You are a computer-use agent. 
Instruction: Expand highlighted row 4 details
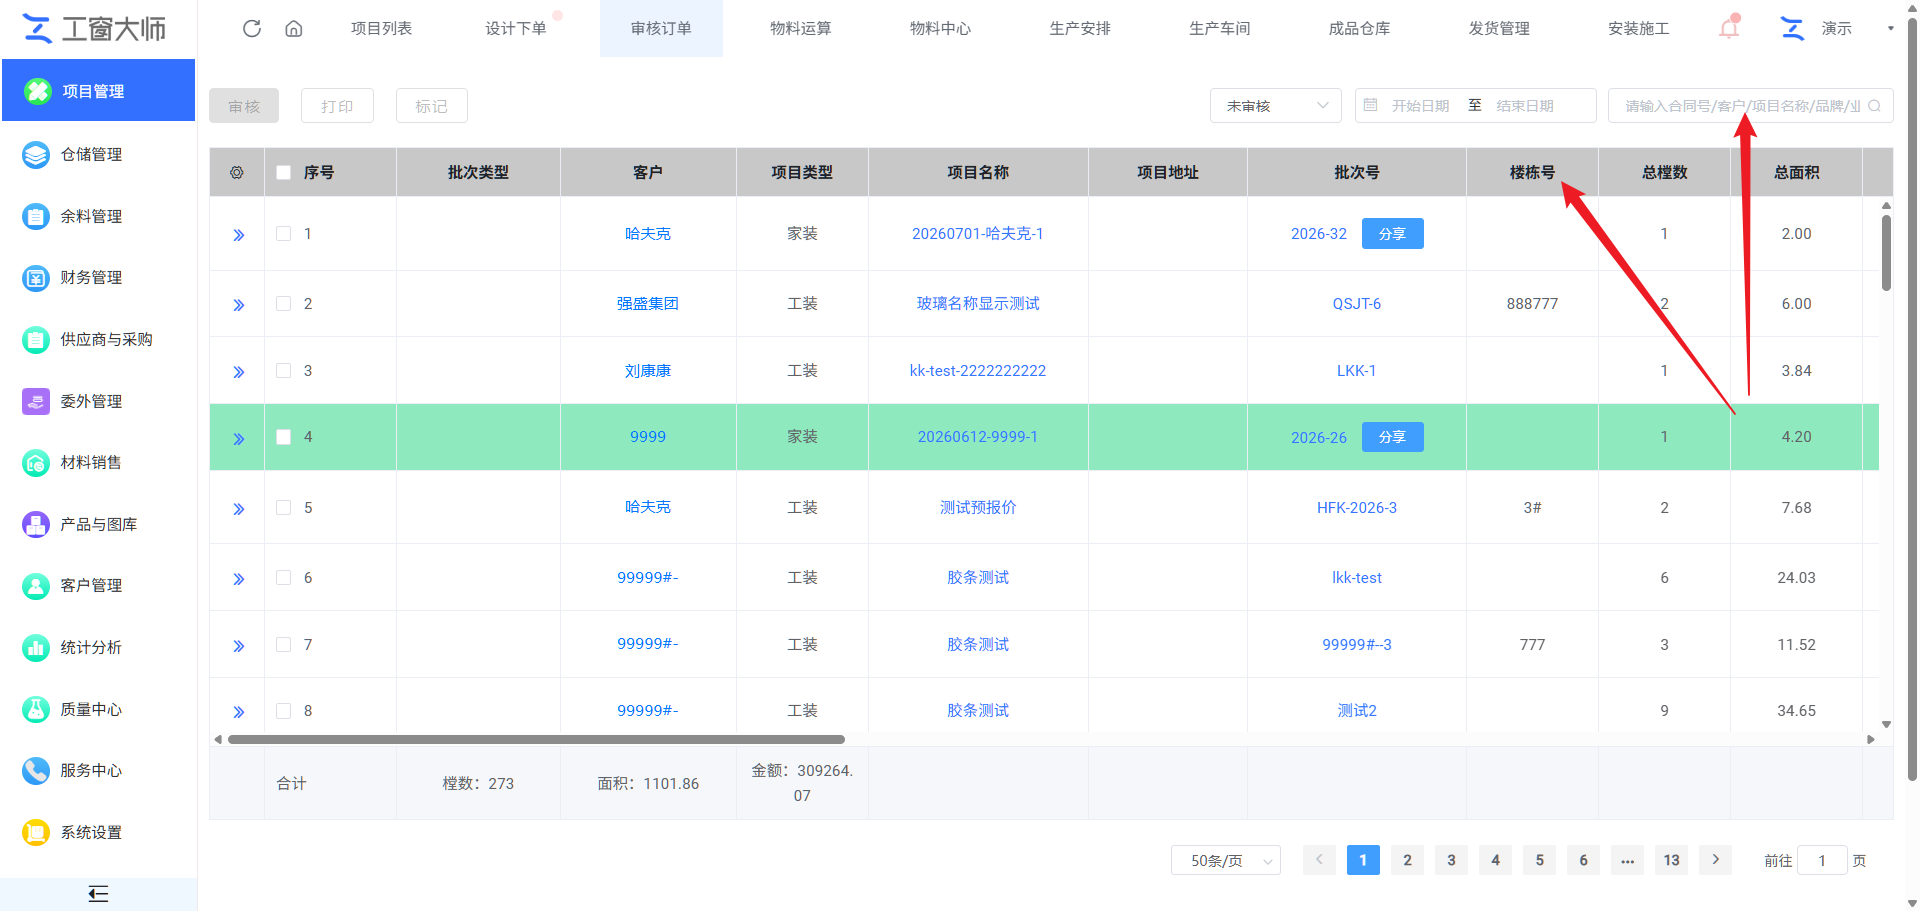point(238,439)
